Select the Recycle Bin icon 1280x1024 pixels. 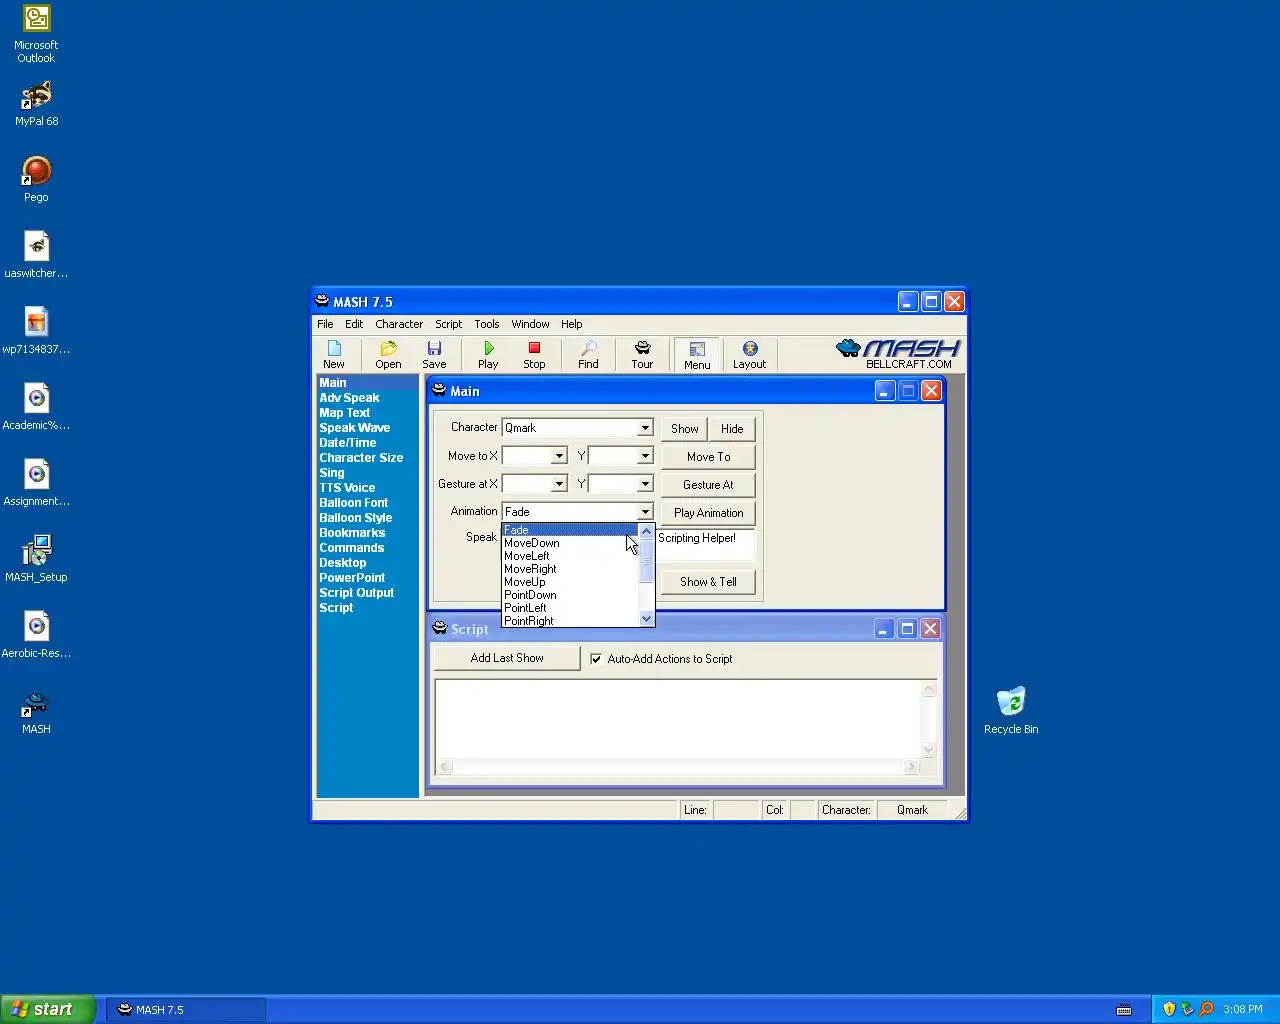(1011, 711)
